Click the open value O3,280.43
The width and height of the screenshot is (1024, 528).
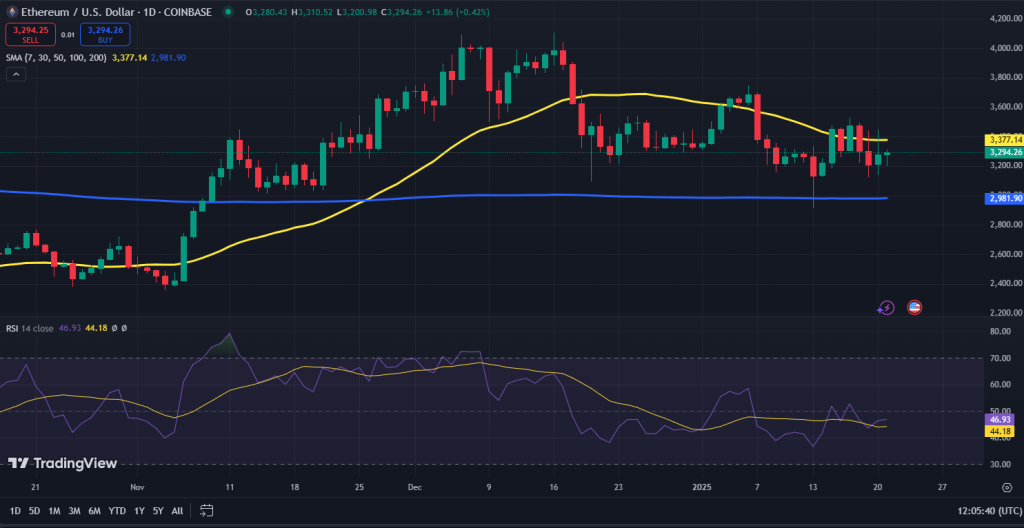click(x=266, y=12)
